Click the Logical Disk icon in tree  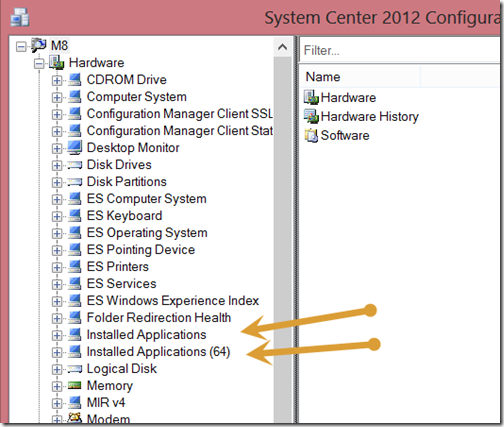point(75,369)
